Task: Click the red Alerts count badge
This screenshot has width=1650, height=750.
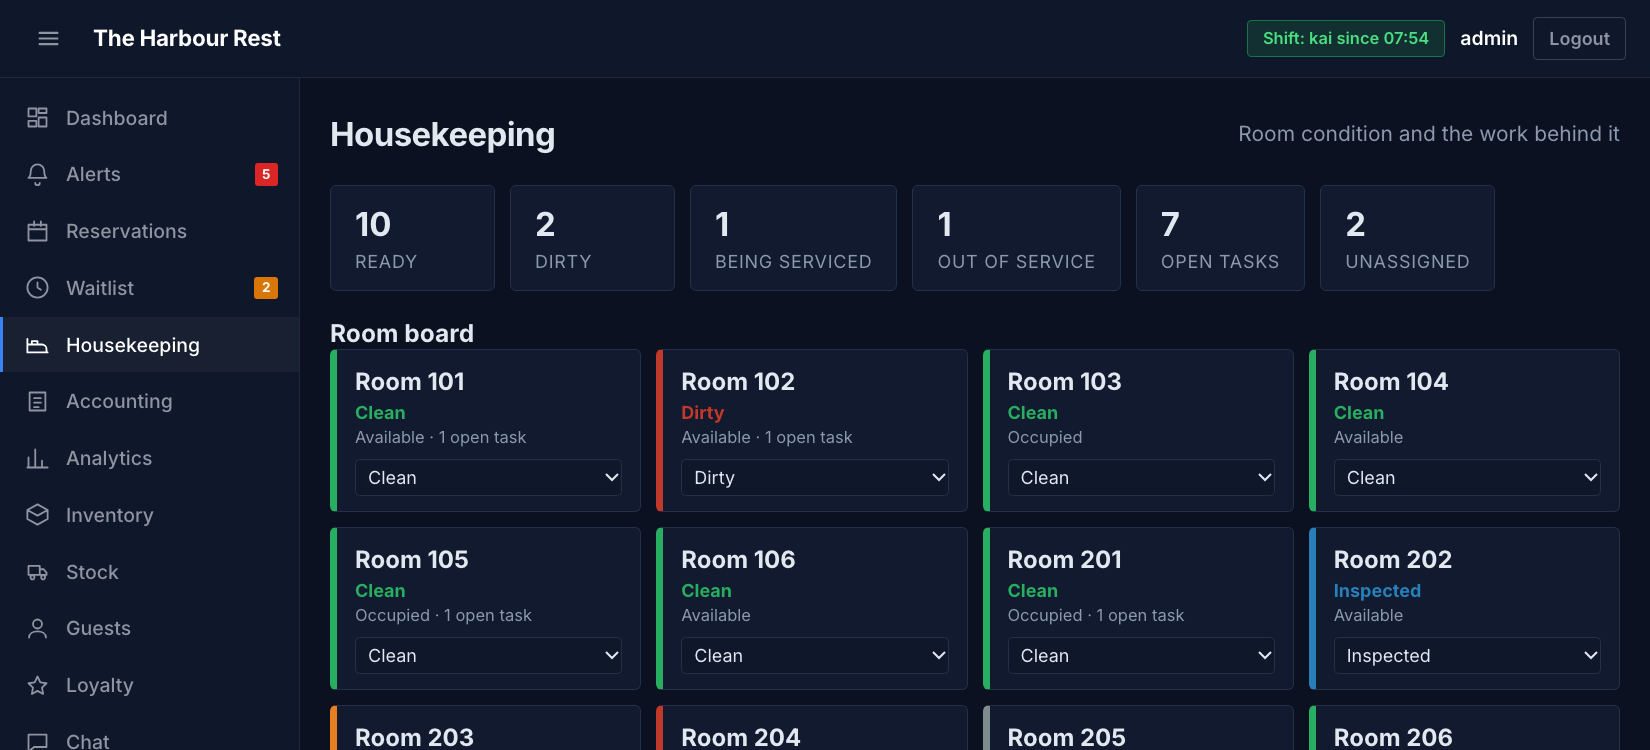Action: (x=266, y=174)
